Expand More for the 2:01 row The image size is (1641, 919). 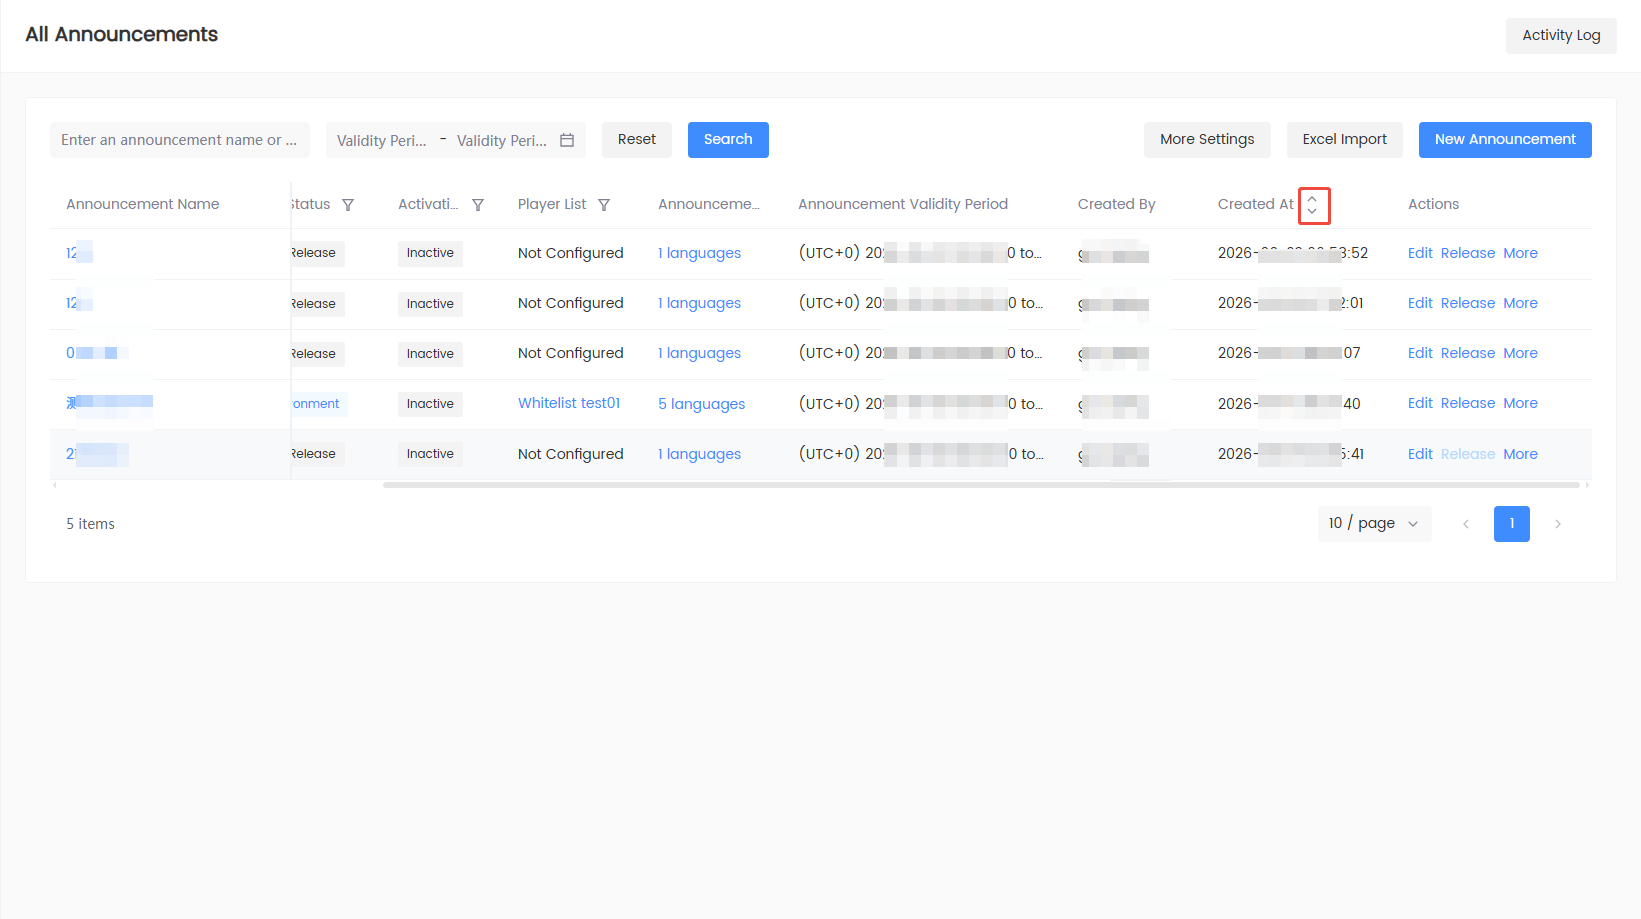pos(1520,303)
